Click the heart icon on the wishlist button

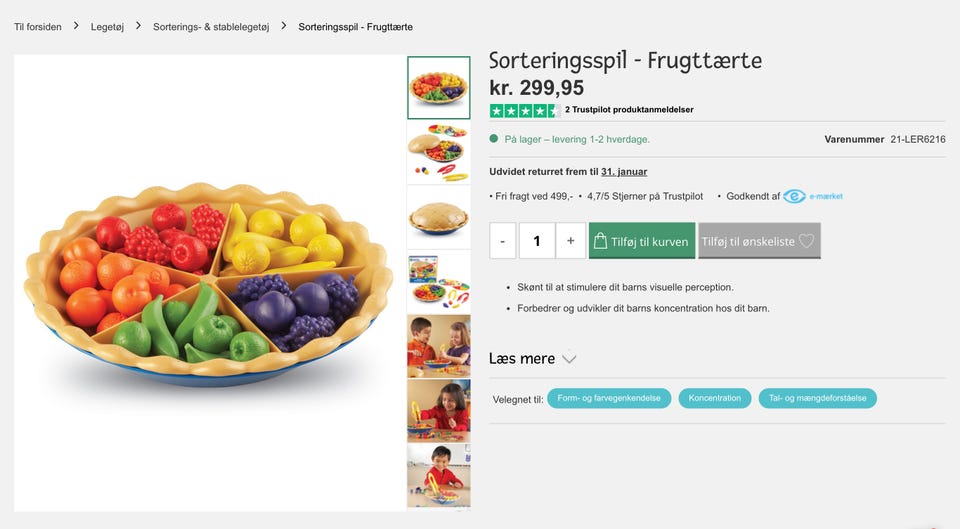(x=806, y=241)
